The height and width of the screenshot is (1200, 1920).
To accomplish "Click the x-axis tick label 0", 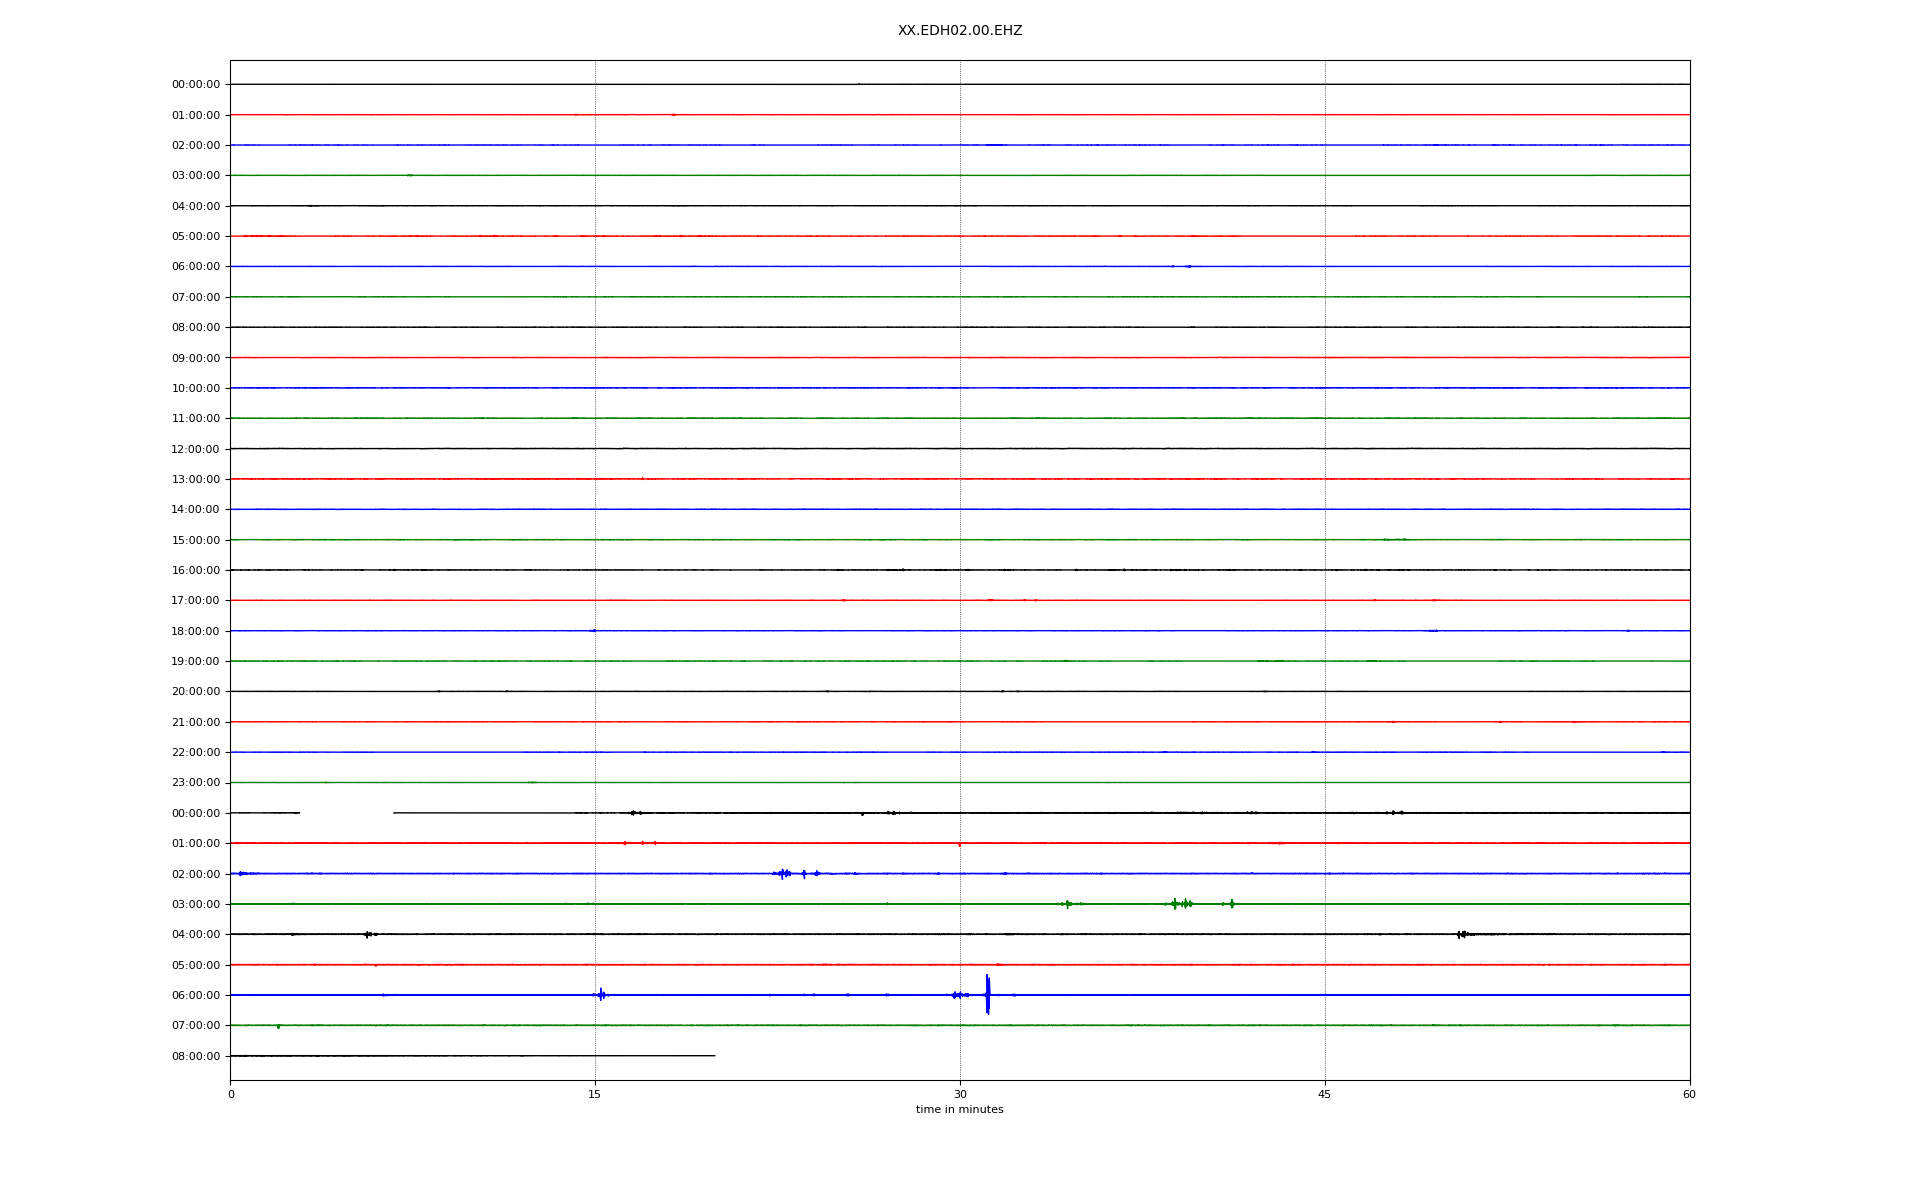I will (231, 1094).
